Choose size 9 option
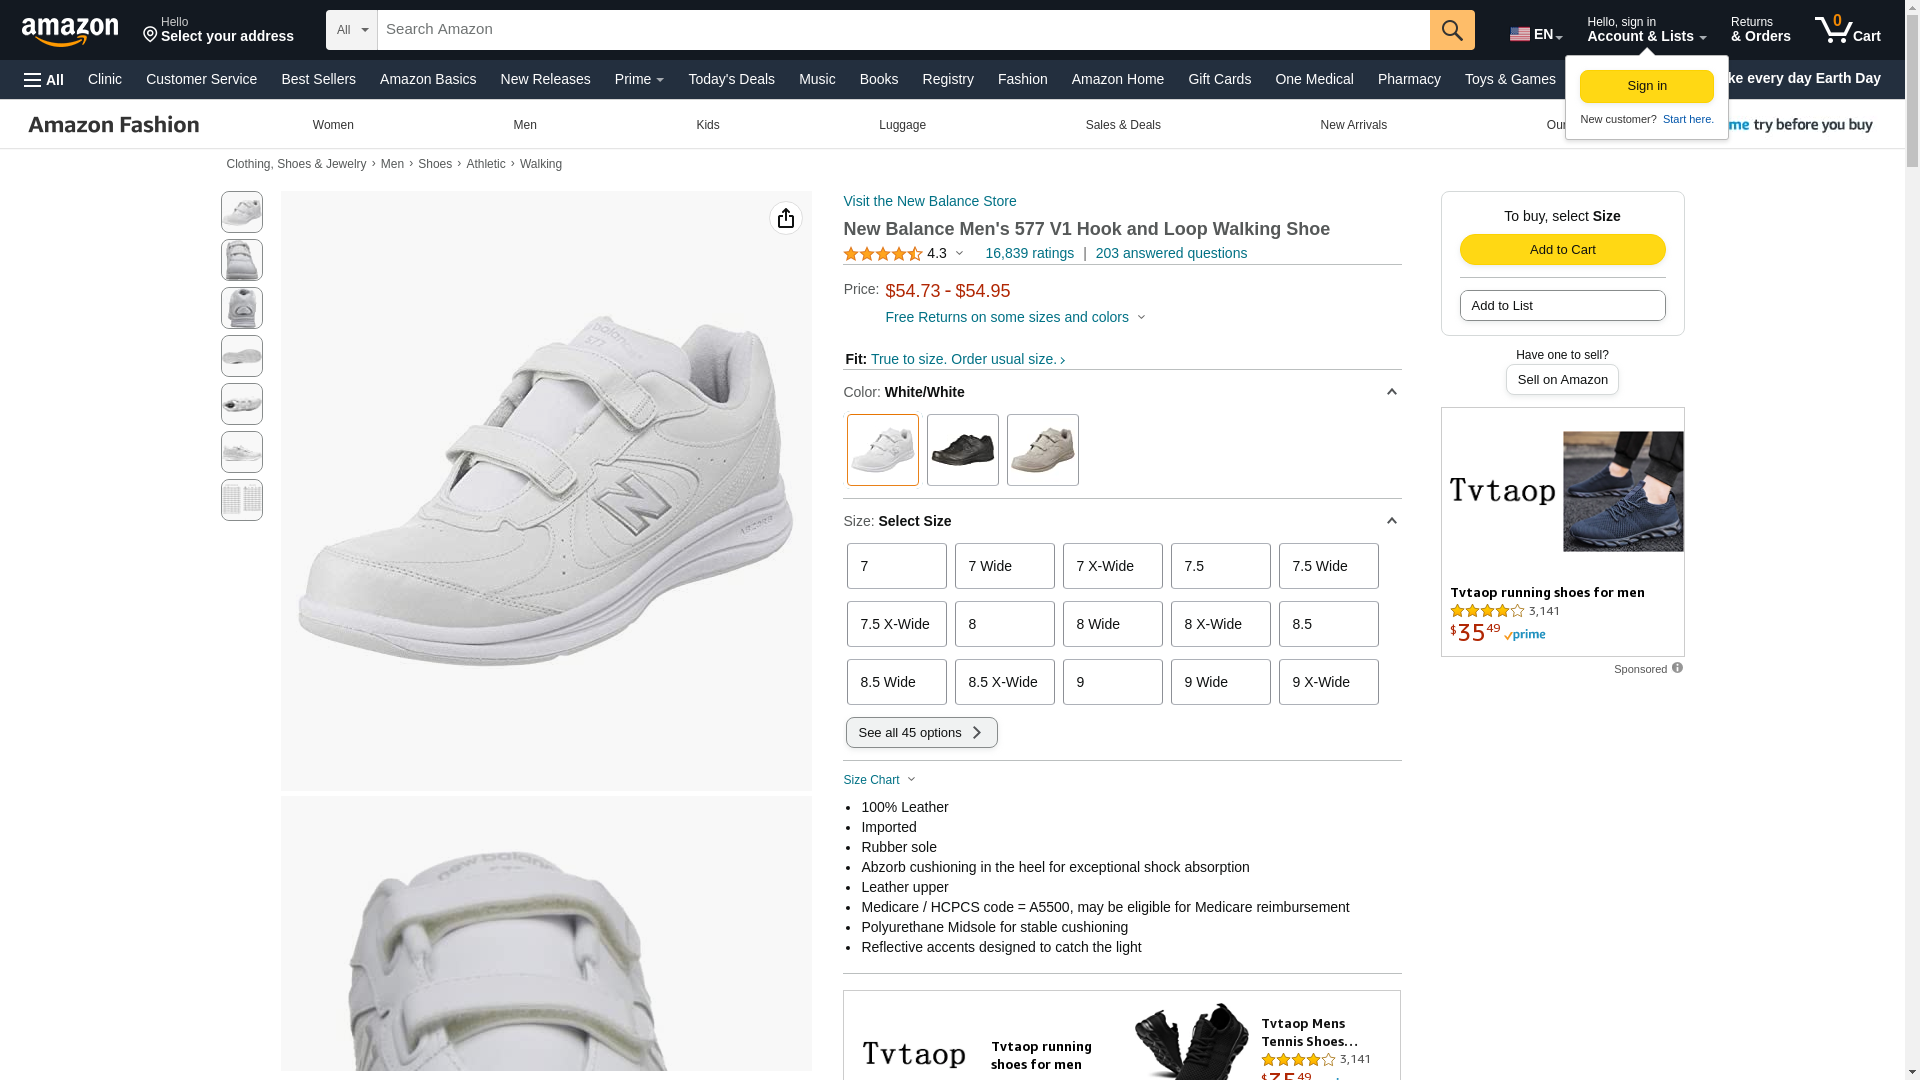The width and height of the screenshot is (1920, 1080). pyautogui.click(x=1112, y=682)
